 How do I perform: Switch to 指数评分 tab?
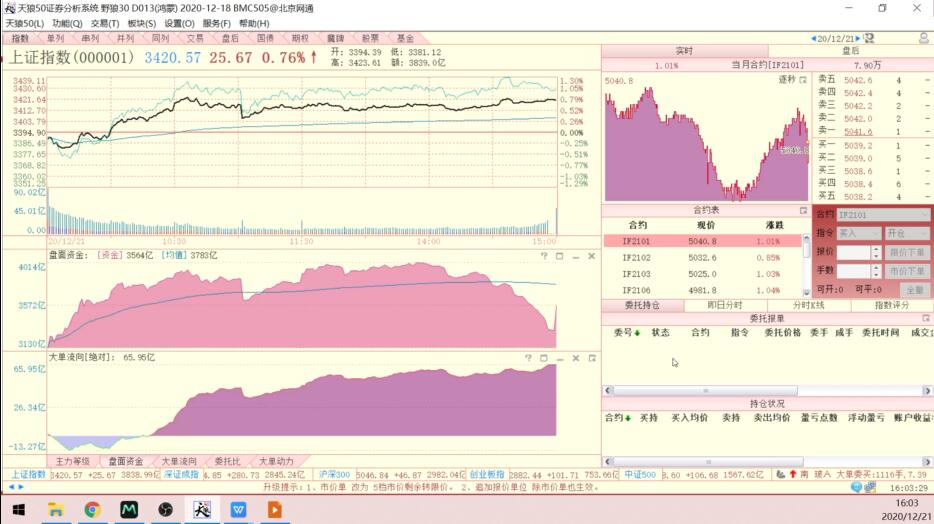pyautogui.click(x=892, y=305)
